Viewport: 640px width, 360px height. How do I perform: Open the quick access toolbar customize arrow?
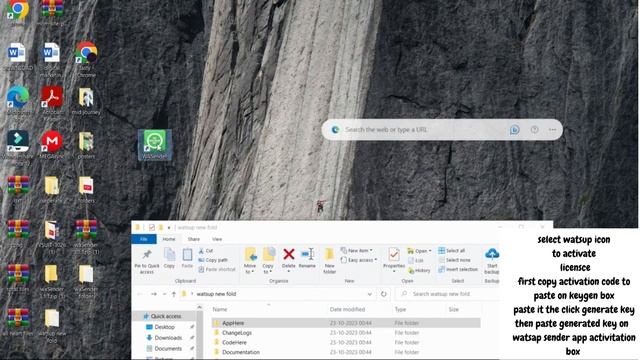169,228
